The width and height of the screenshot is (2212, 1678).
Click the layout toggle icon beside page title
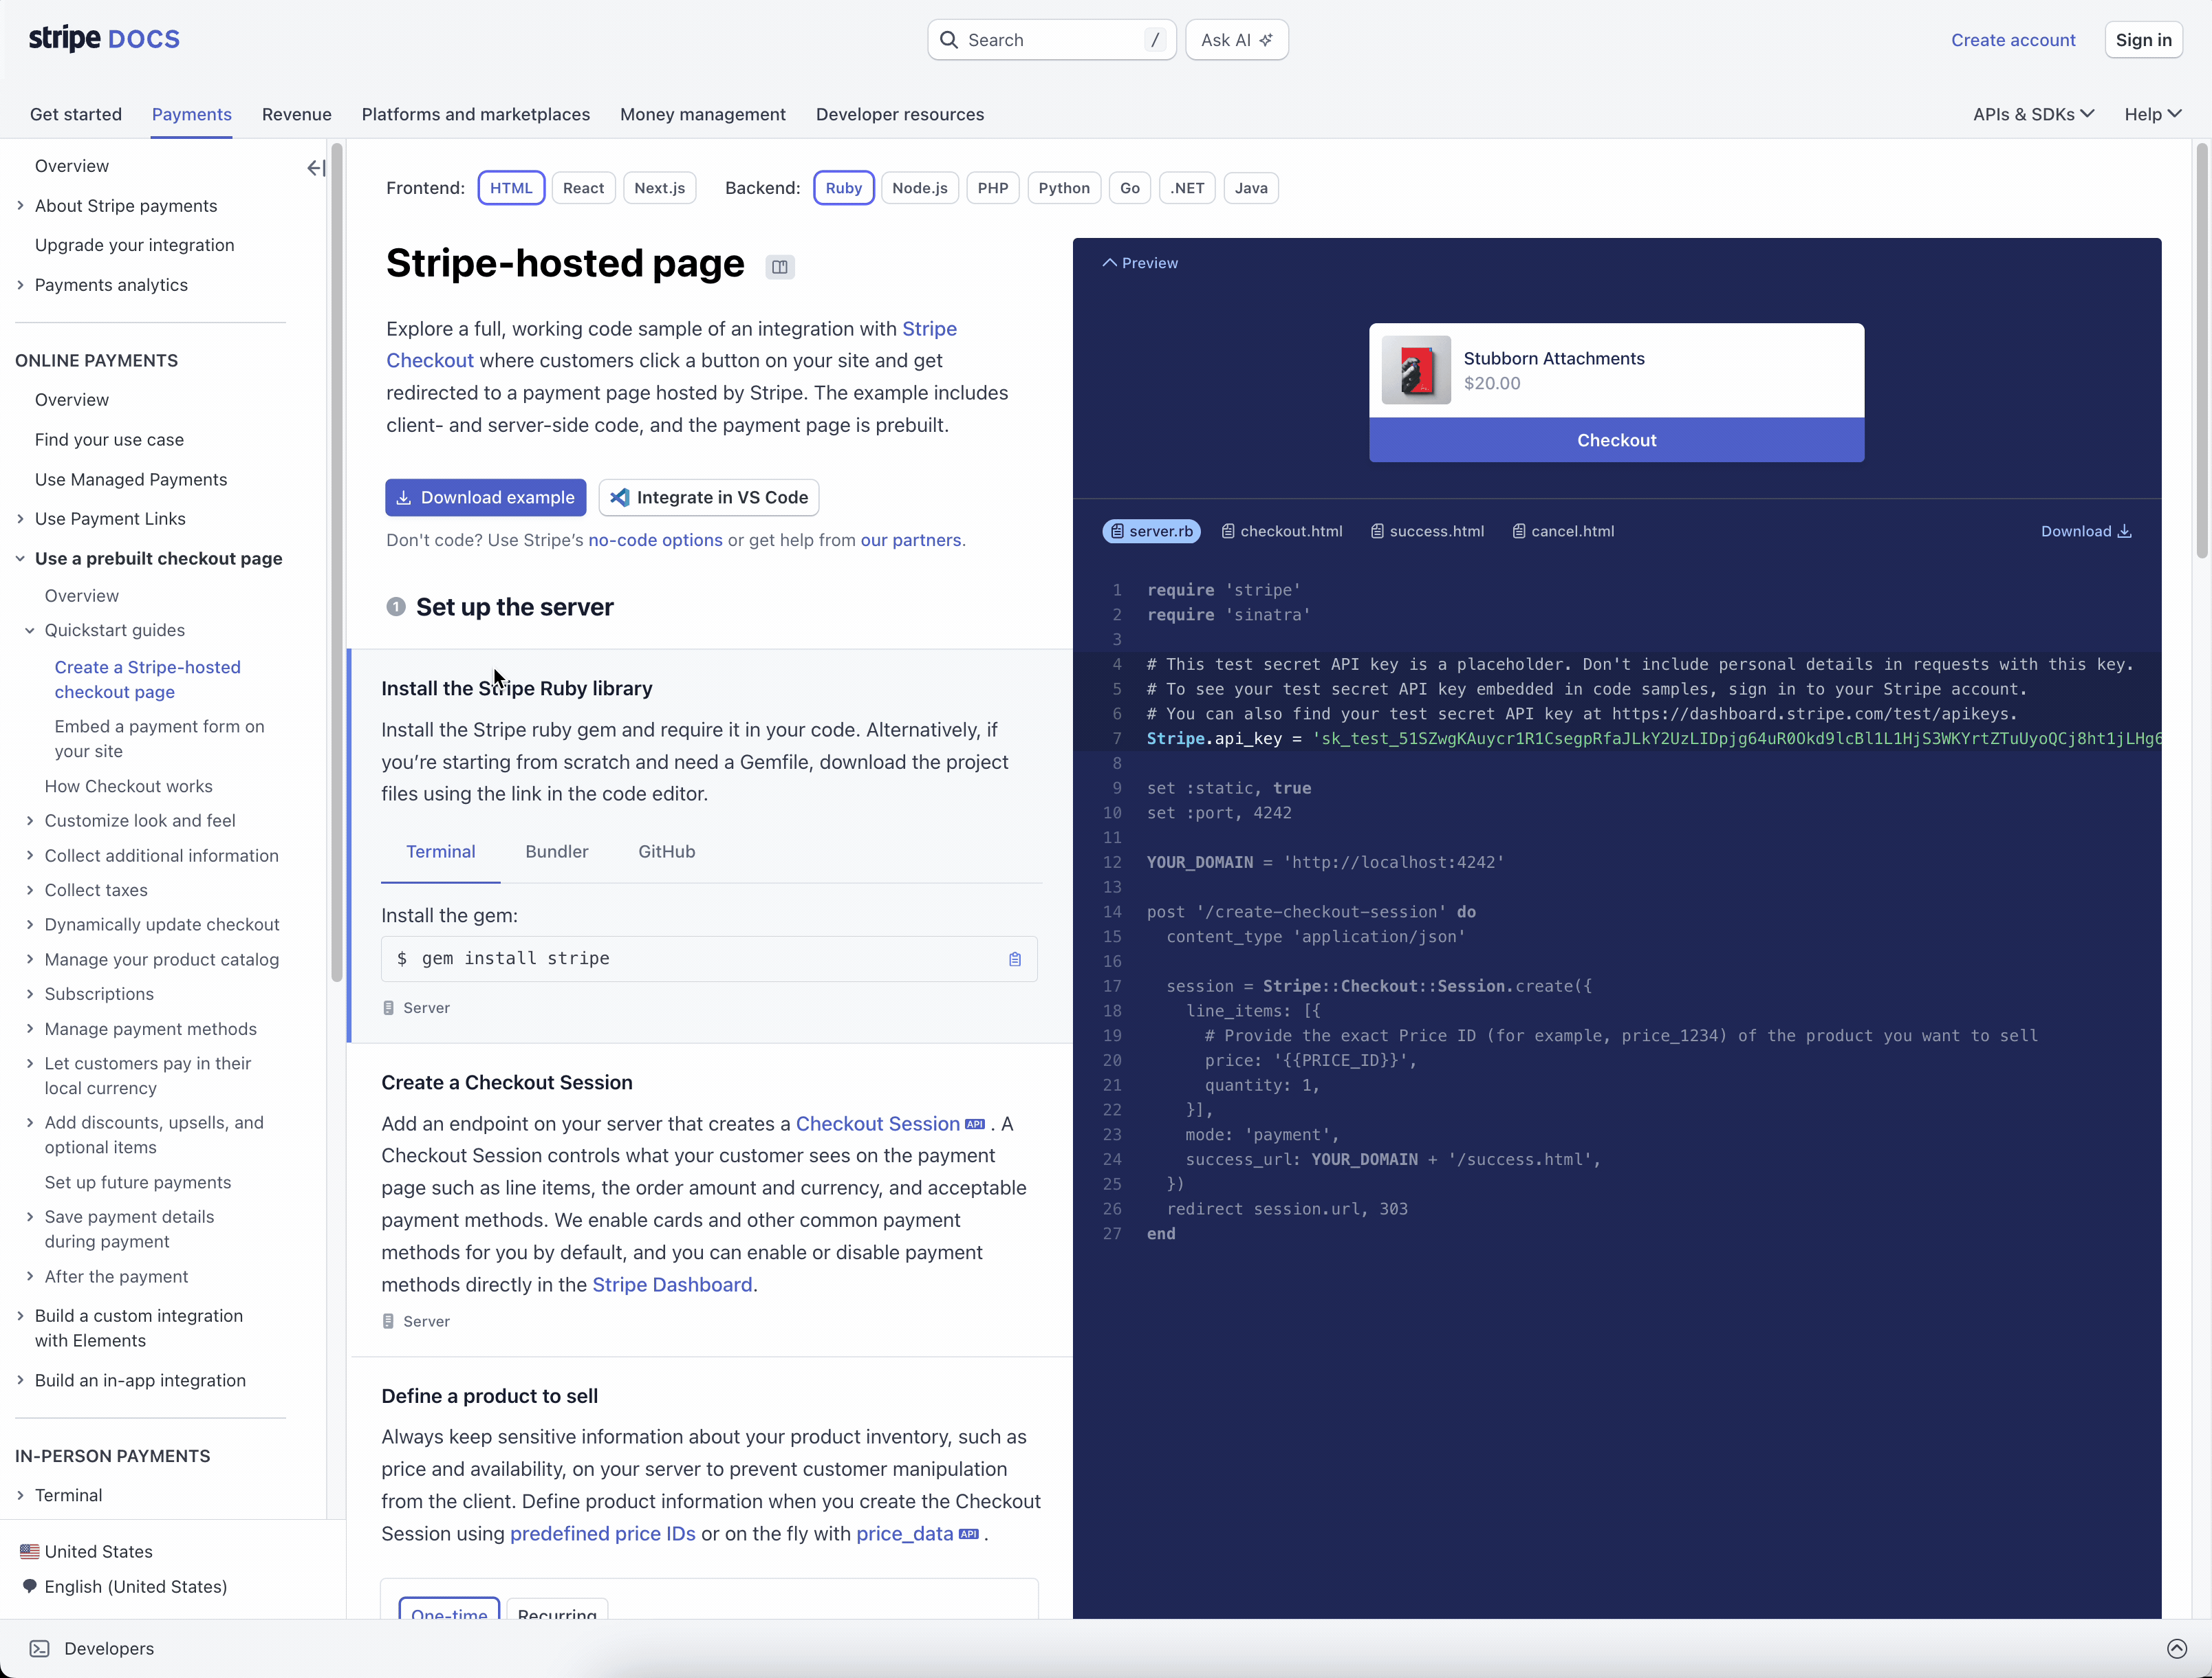[x=780, y=267]
